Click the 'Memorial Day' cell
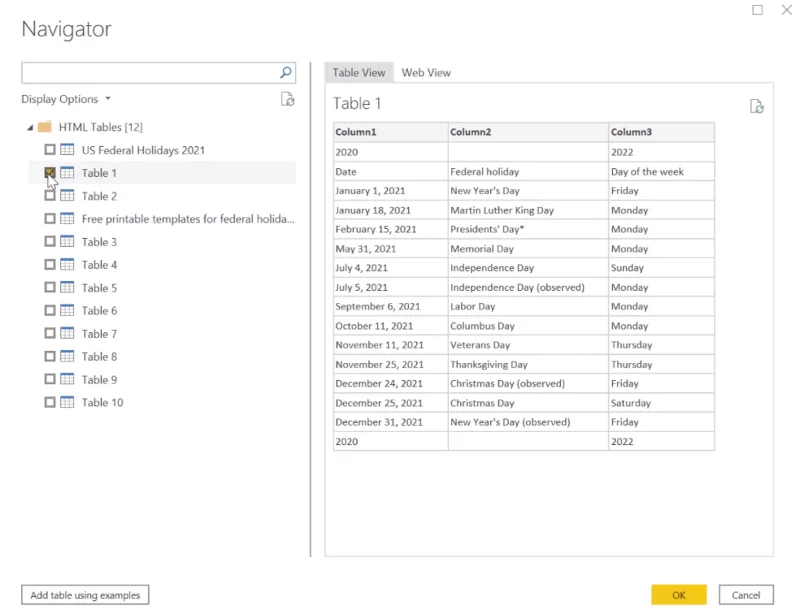The width and height of the screenshot is (800, 614). [x=528, y=249]
